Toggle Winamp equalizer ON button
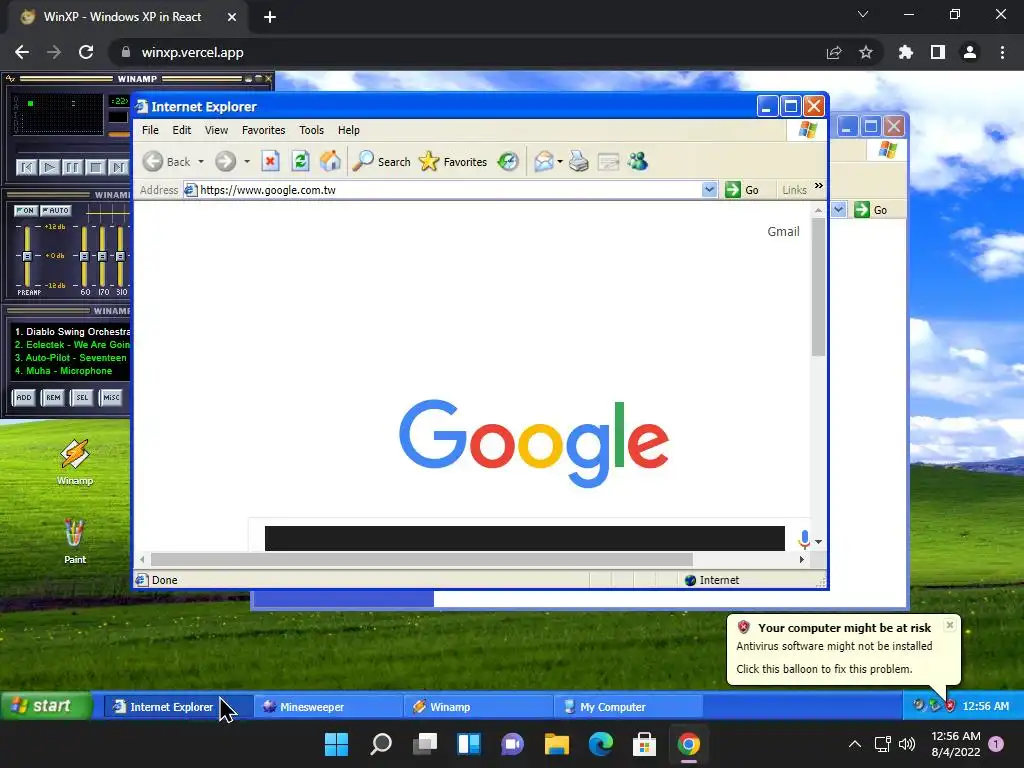Screen dimensions: 1024x768 (25, 210)
